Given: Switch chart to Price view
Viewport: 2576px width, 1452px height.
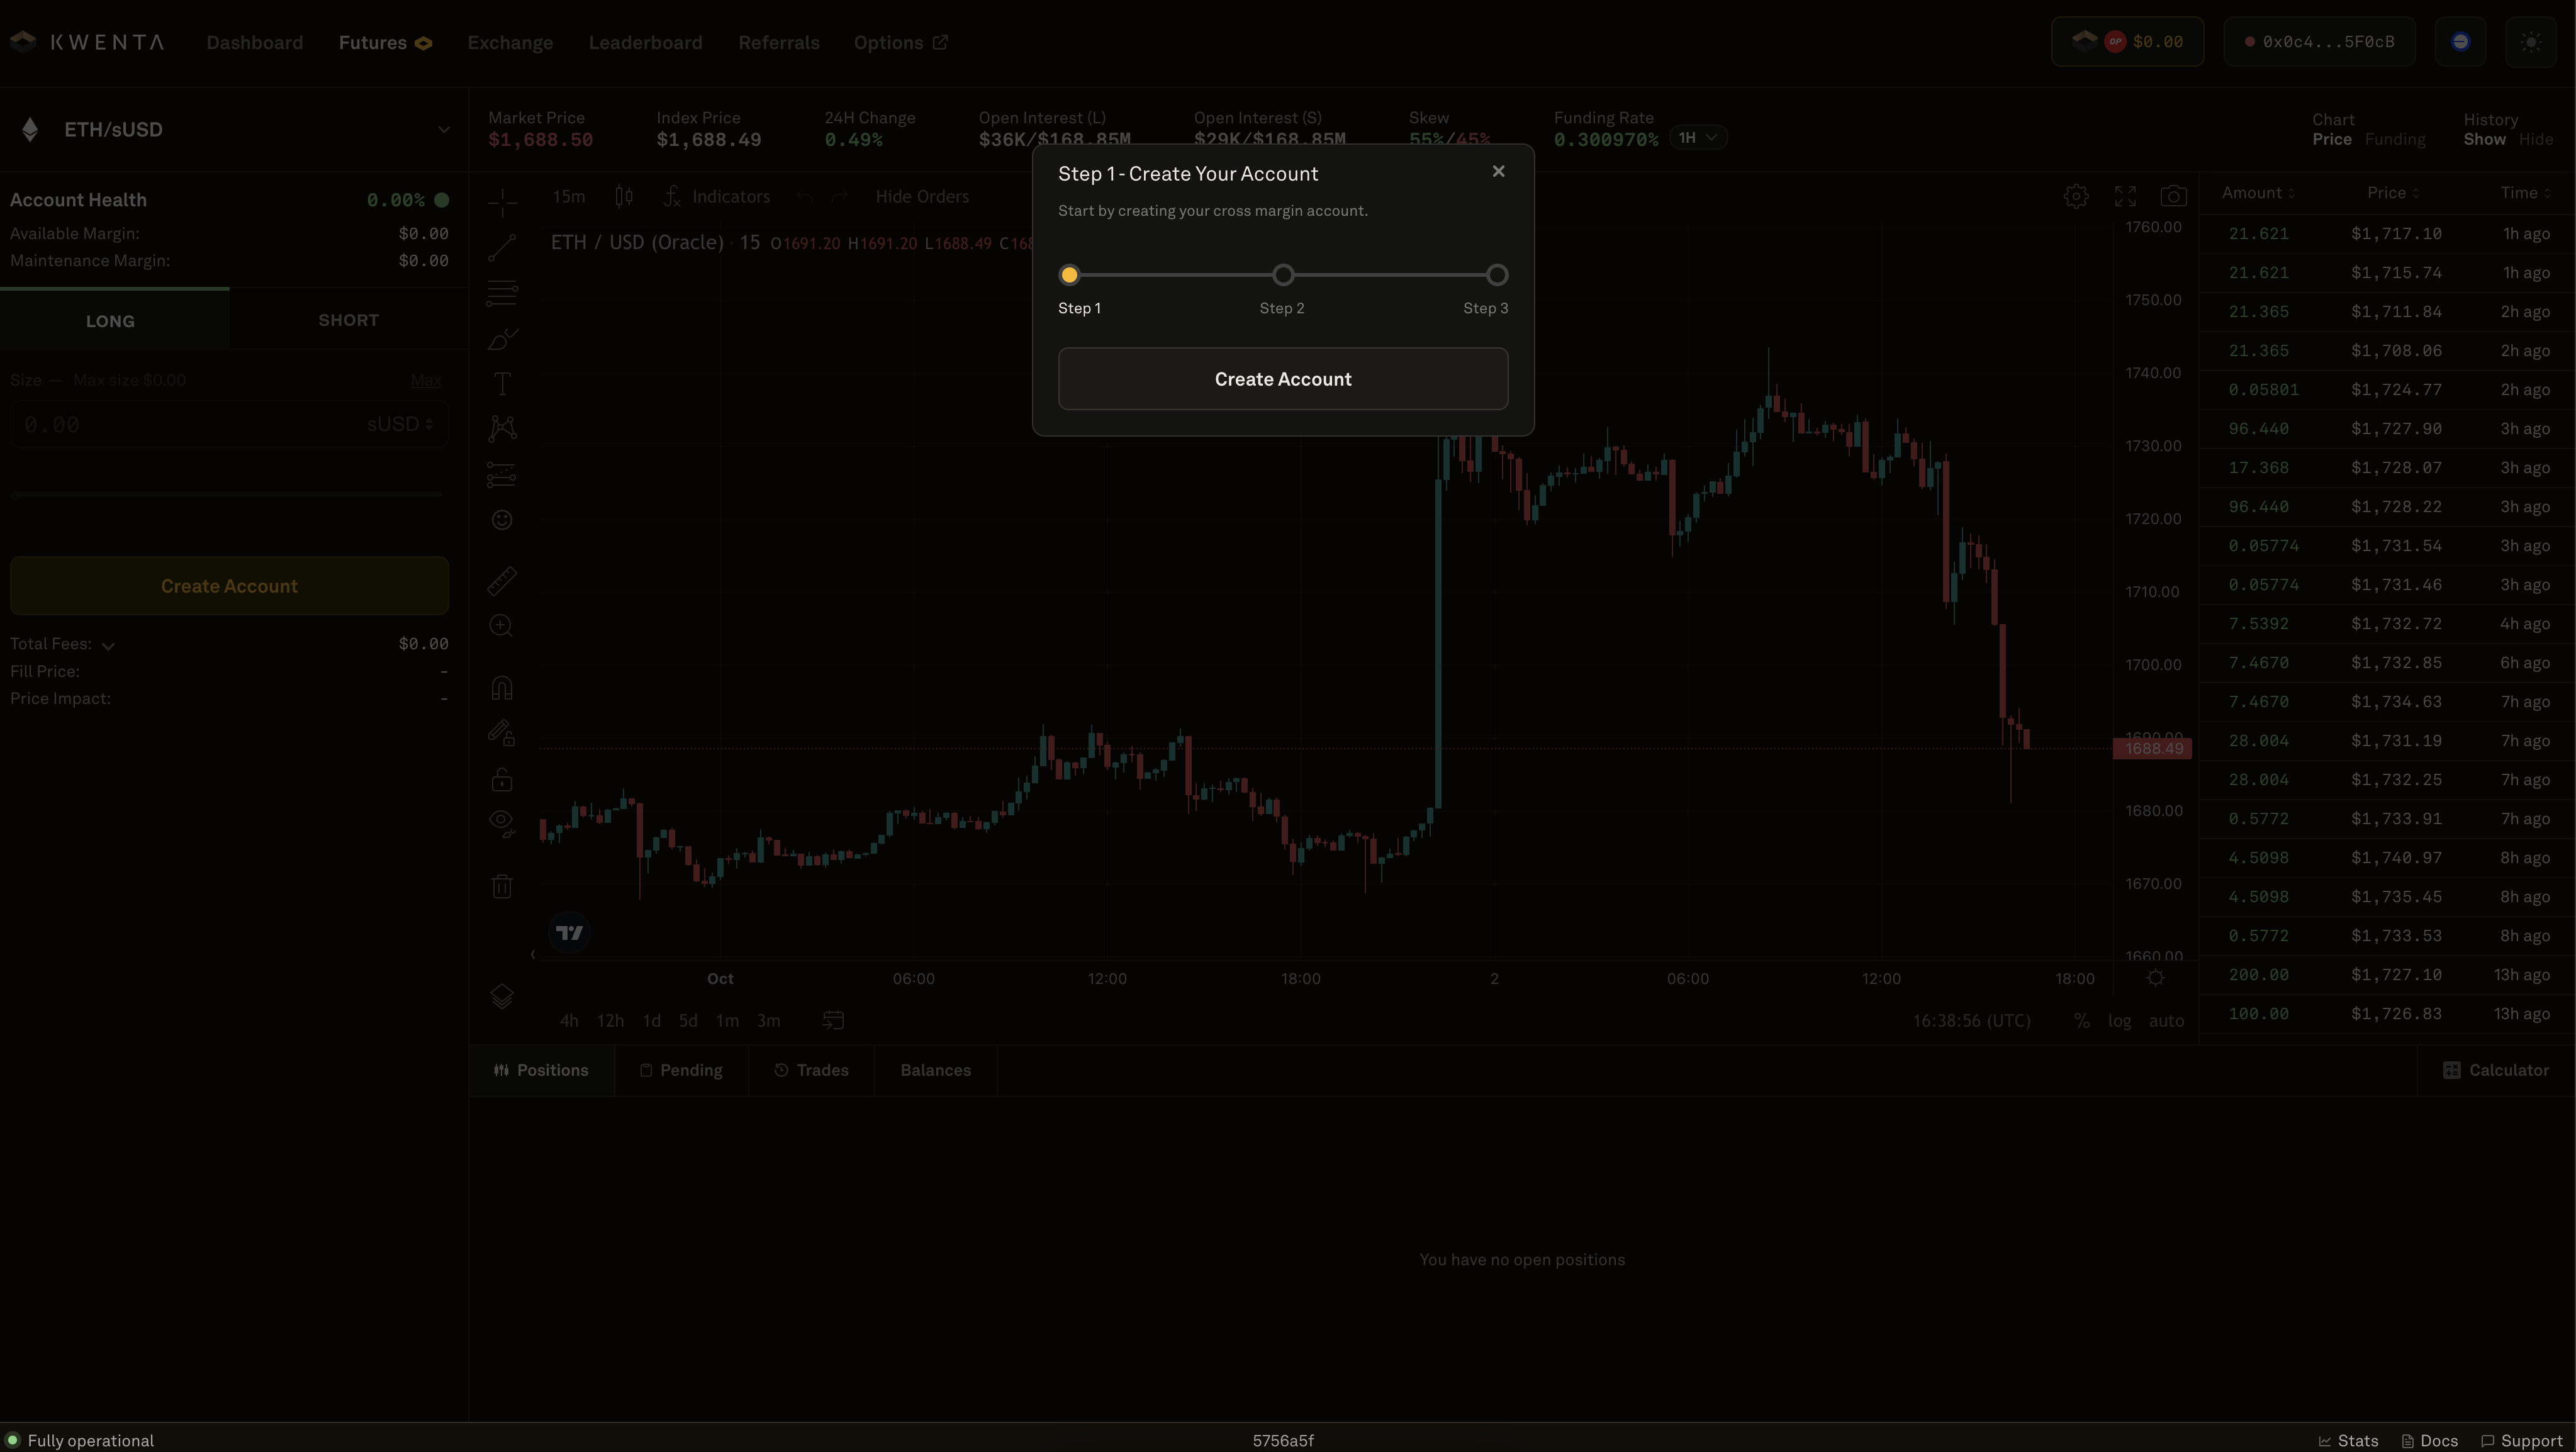Looking at the screenshot, I should coord(2331,140).
